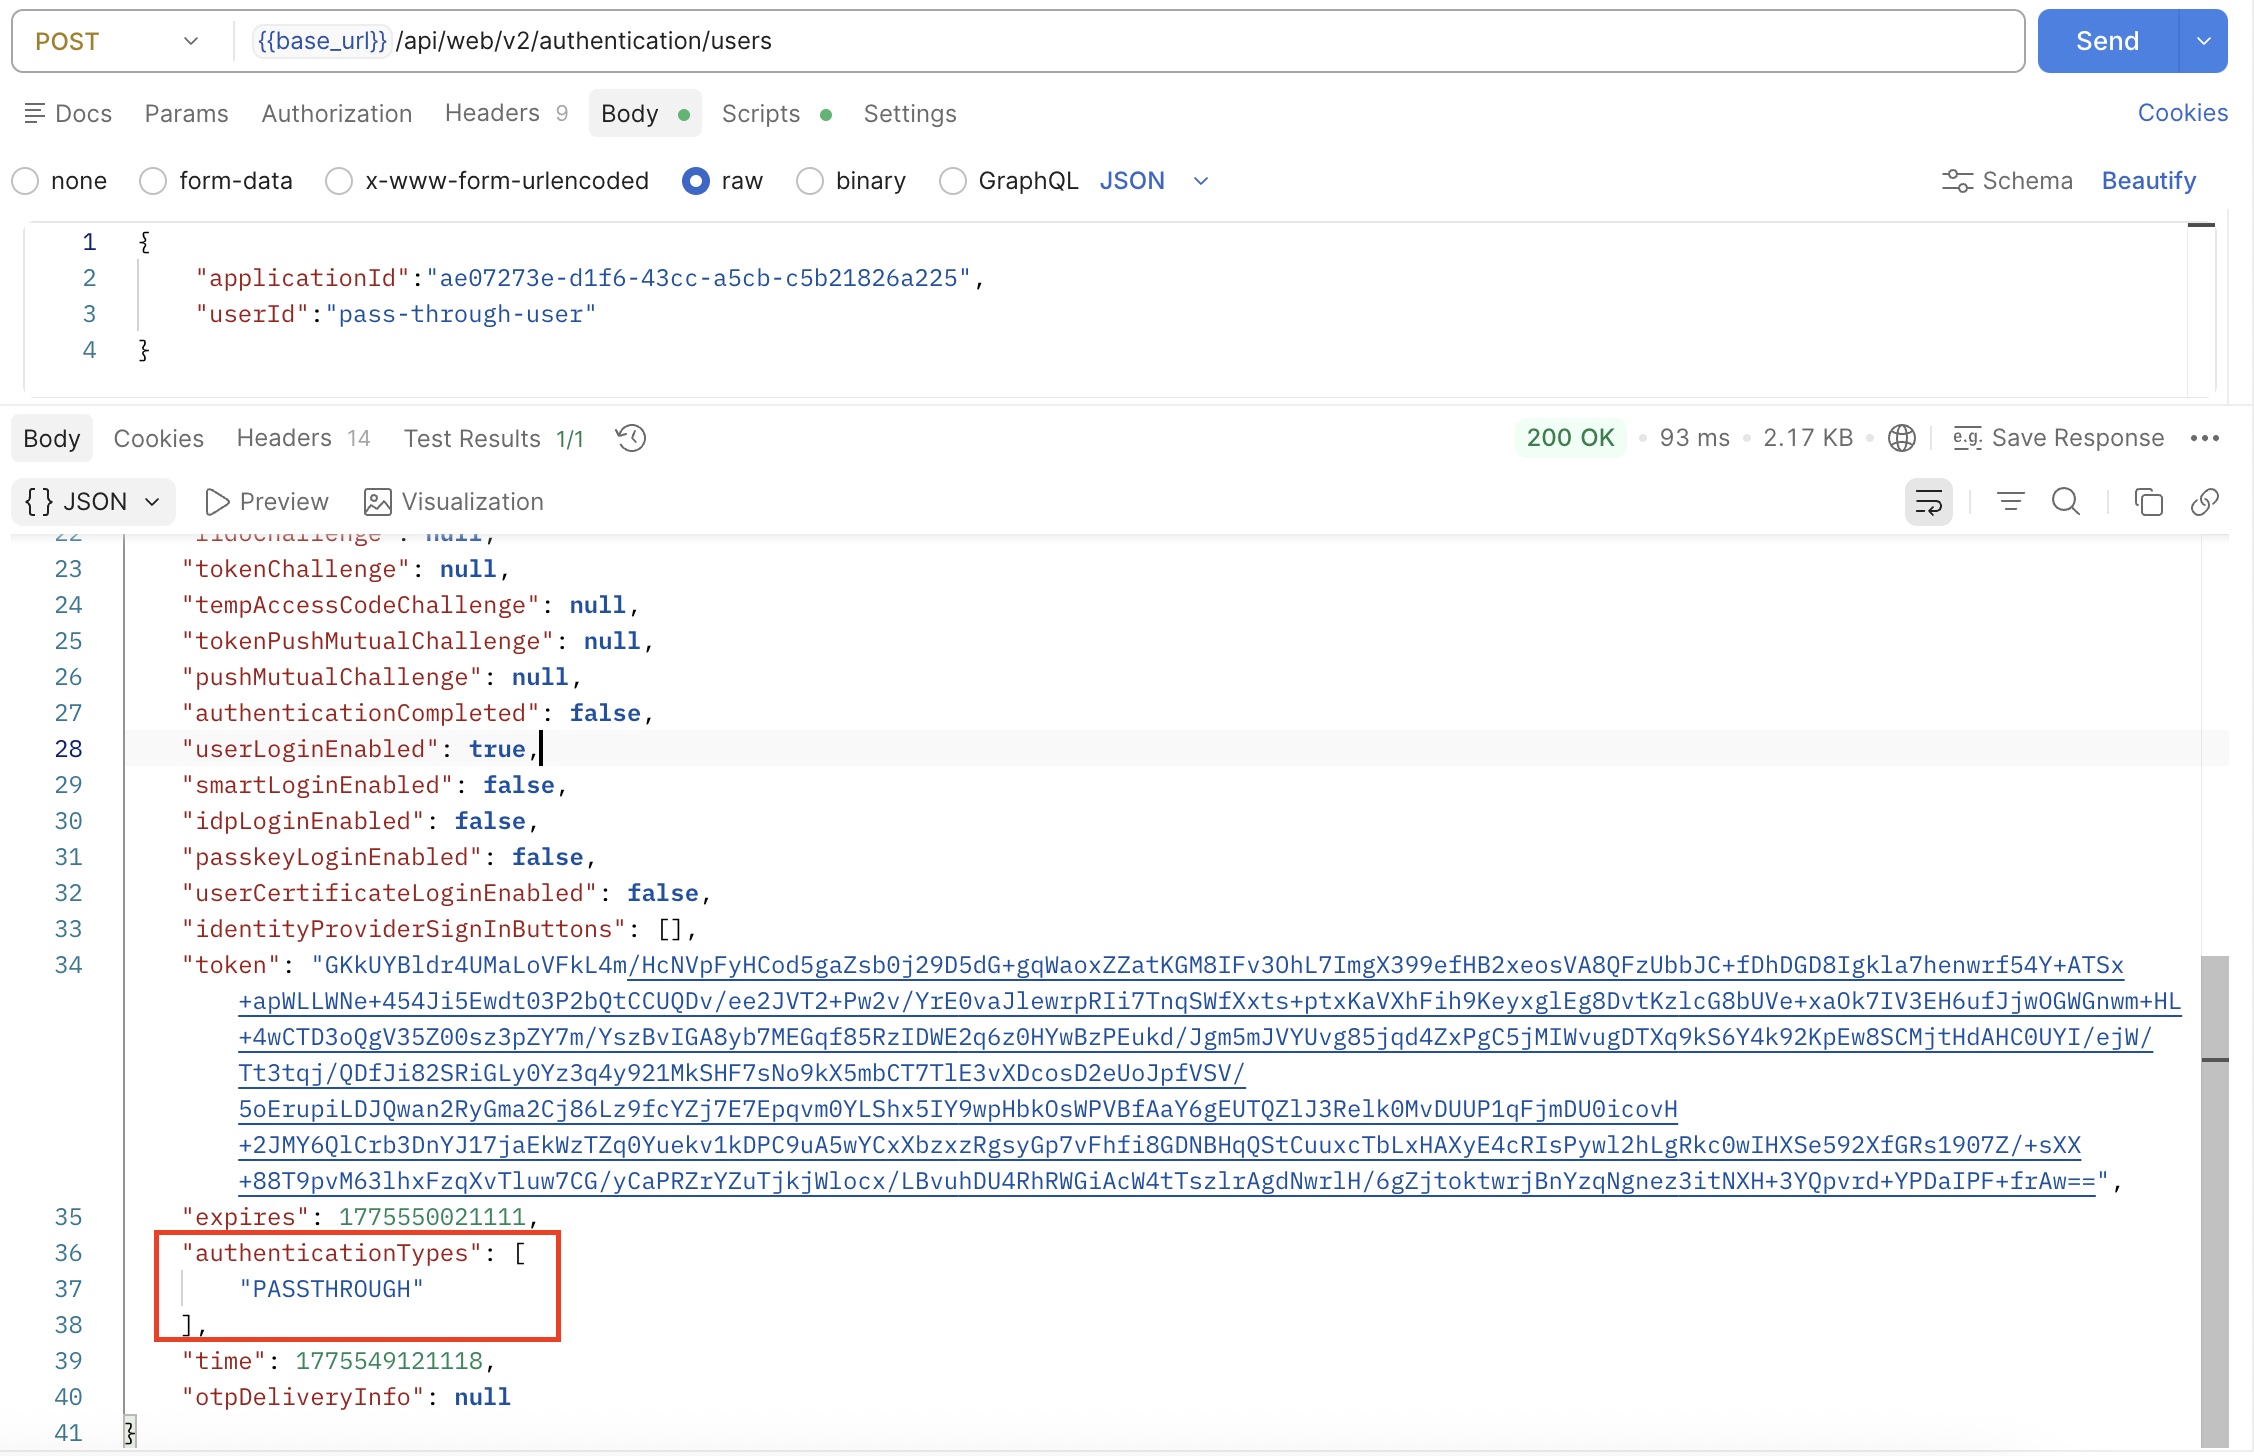Viewport: 2254px width, 1456px height.
Task: Click the JSON braces icon
Action: point(39,501)
